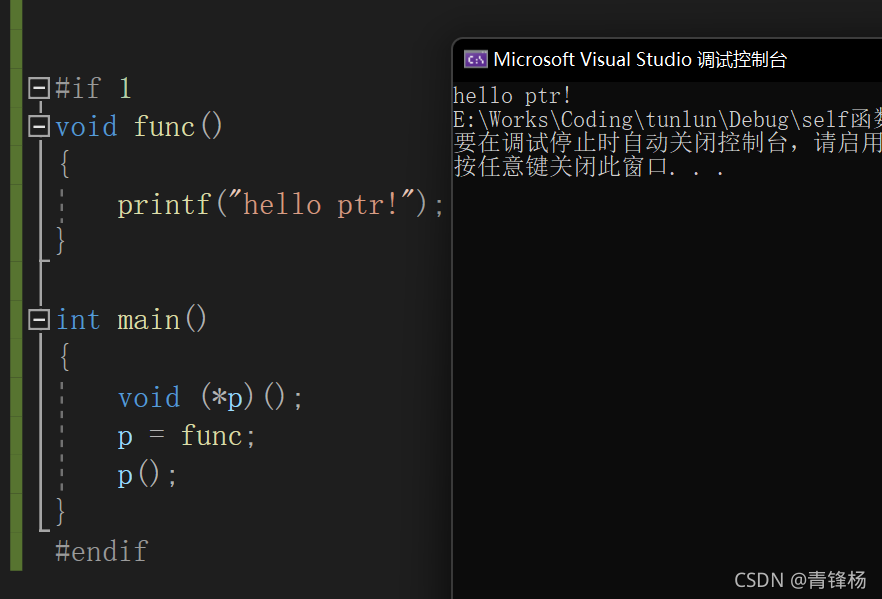The height and width of the screenshot is (599, 882).
Task: Click the main function name
Action: point(148,319)
